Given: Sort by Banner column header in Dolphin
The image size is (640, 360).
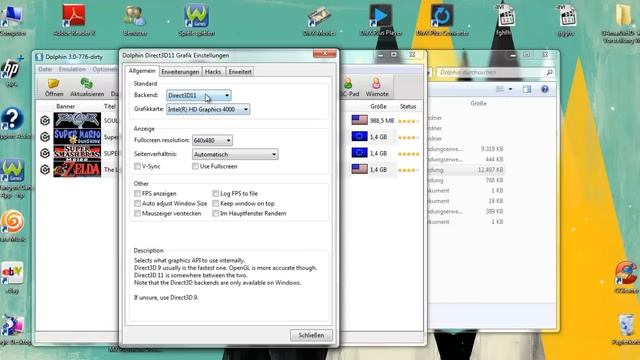Looking at the screenshot, I should point(66,106).
